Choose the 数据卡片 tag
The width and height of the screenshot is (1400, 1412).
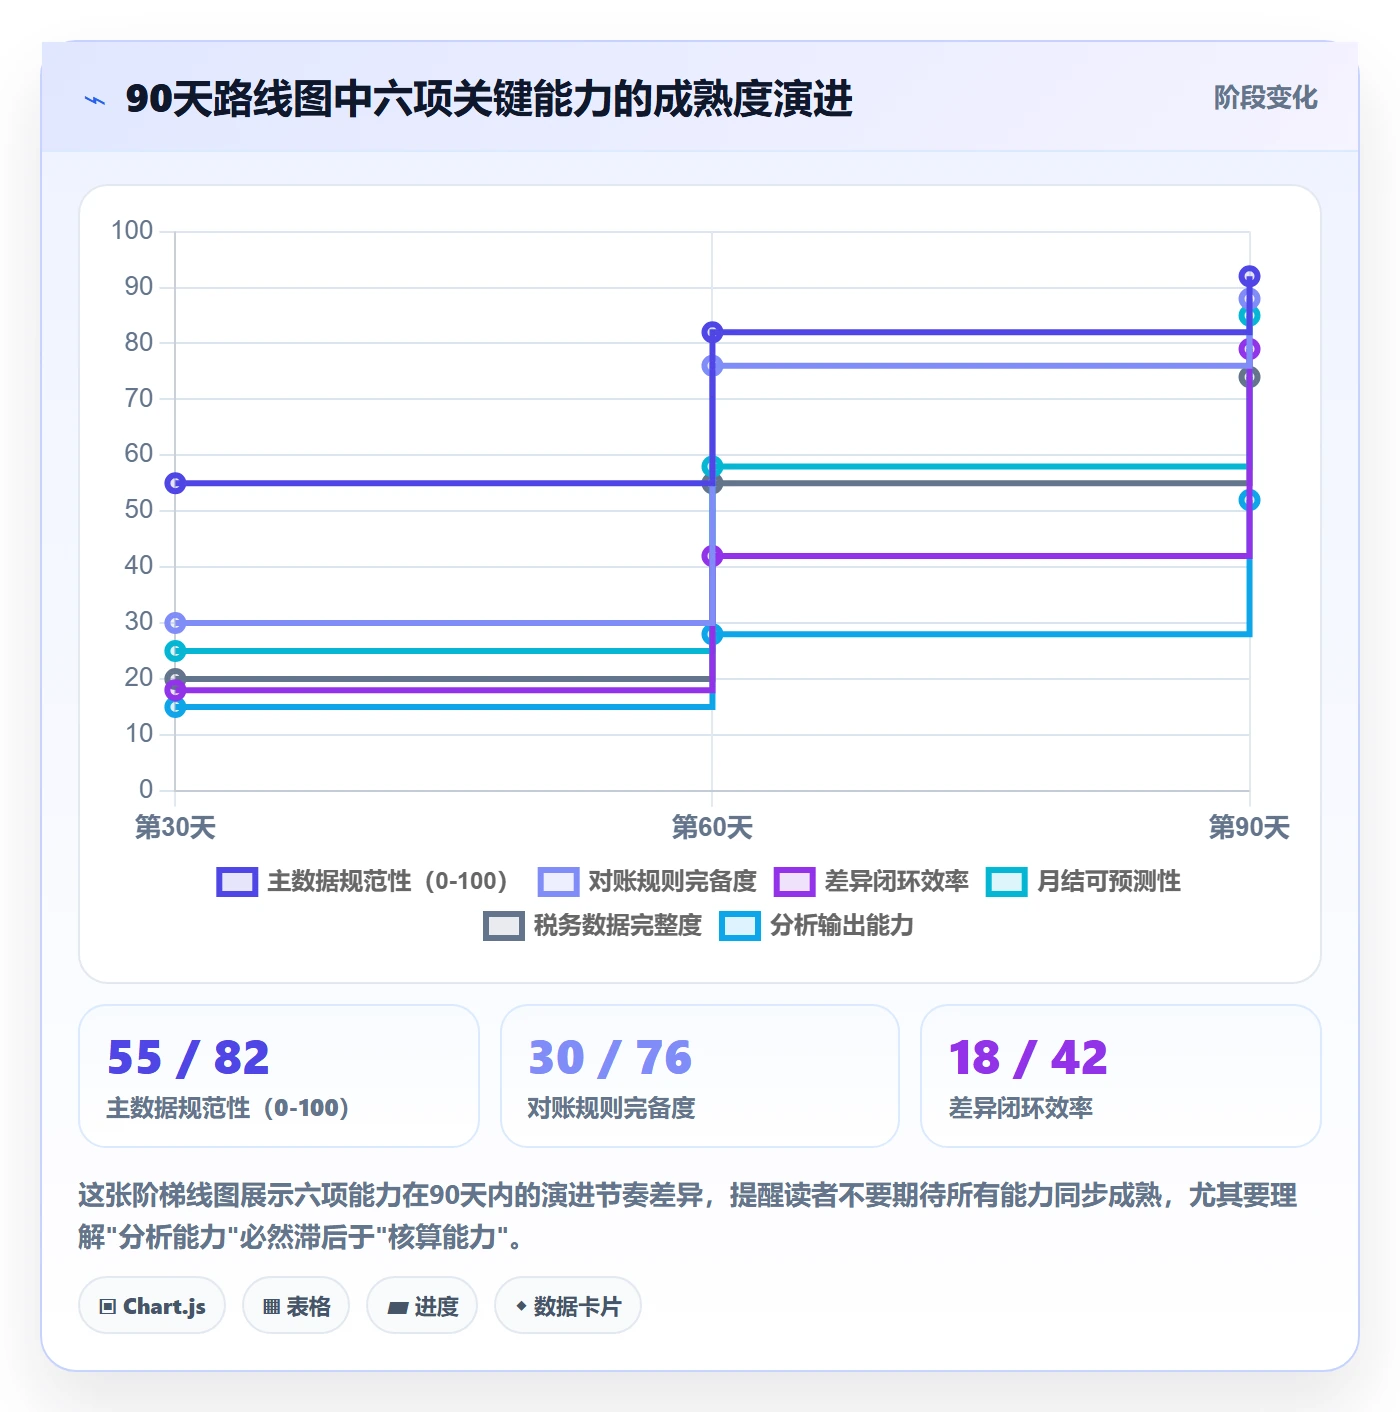pos(568,1305)
